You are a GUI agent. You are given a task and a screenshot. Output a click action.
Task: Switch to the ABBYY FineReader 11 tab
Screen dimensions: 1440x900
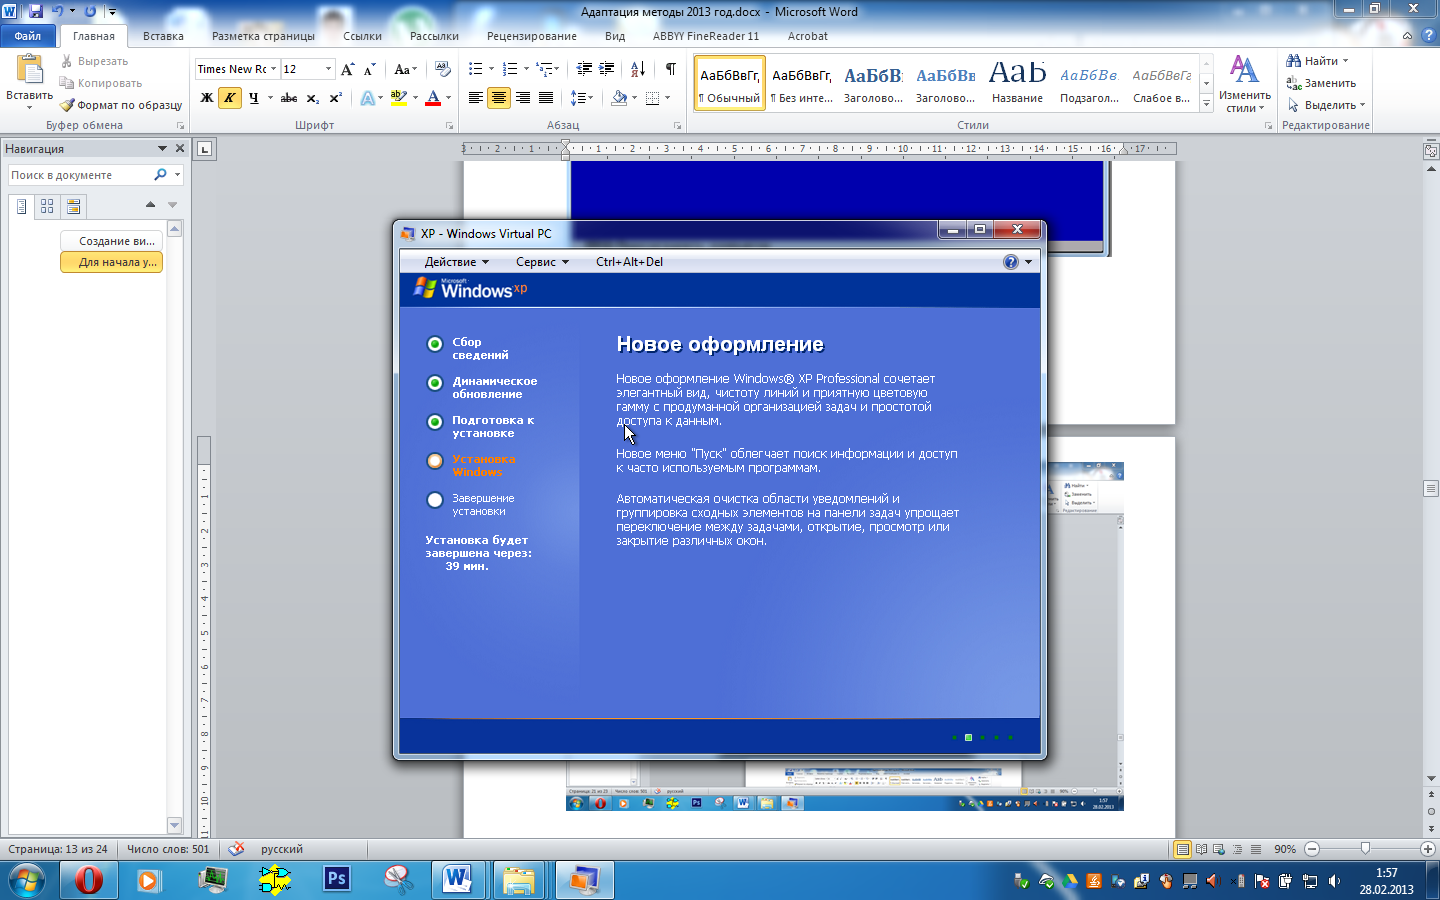coord(706,36)
